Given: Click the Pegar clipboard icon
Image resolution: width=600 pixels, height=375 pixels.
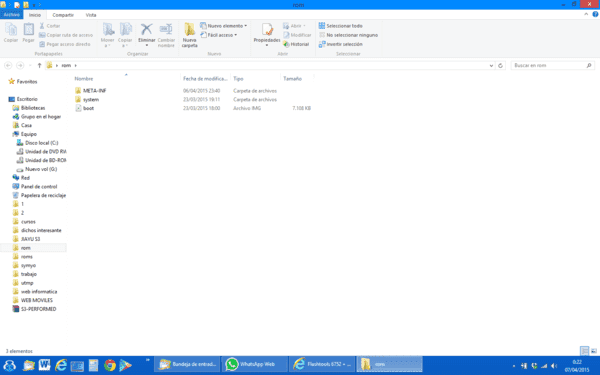Looking at the screenshot, I should [28, 33].
